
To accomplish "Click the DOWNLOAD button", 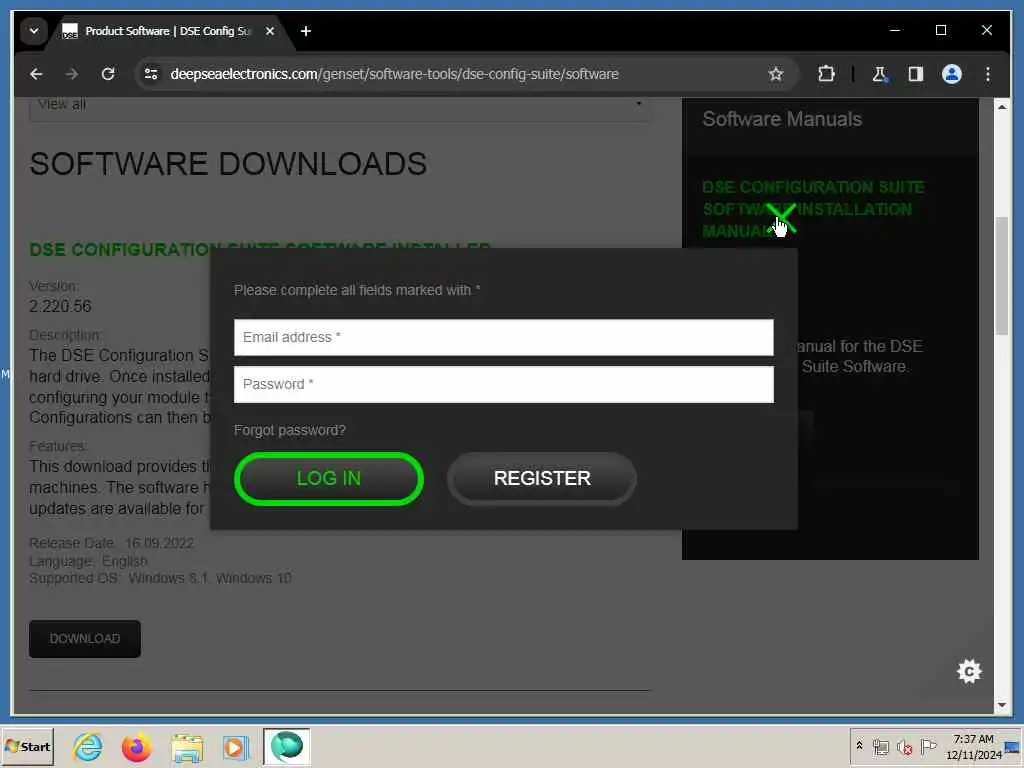I will 85,639.
